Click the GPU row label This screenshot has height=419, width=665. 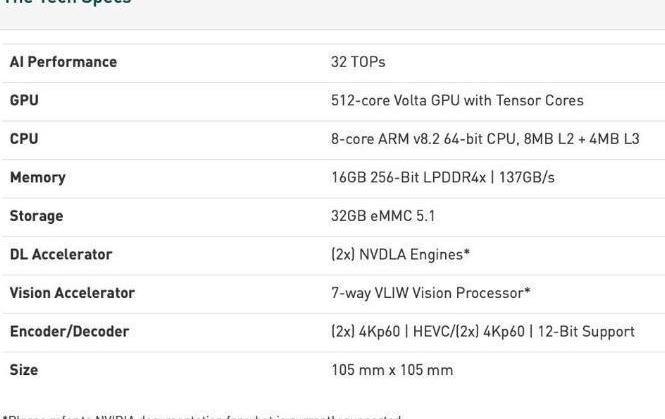point(24,100)
